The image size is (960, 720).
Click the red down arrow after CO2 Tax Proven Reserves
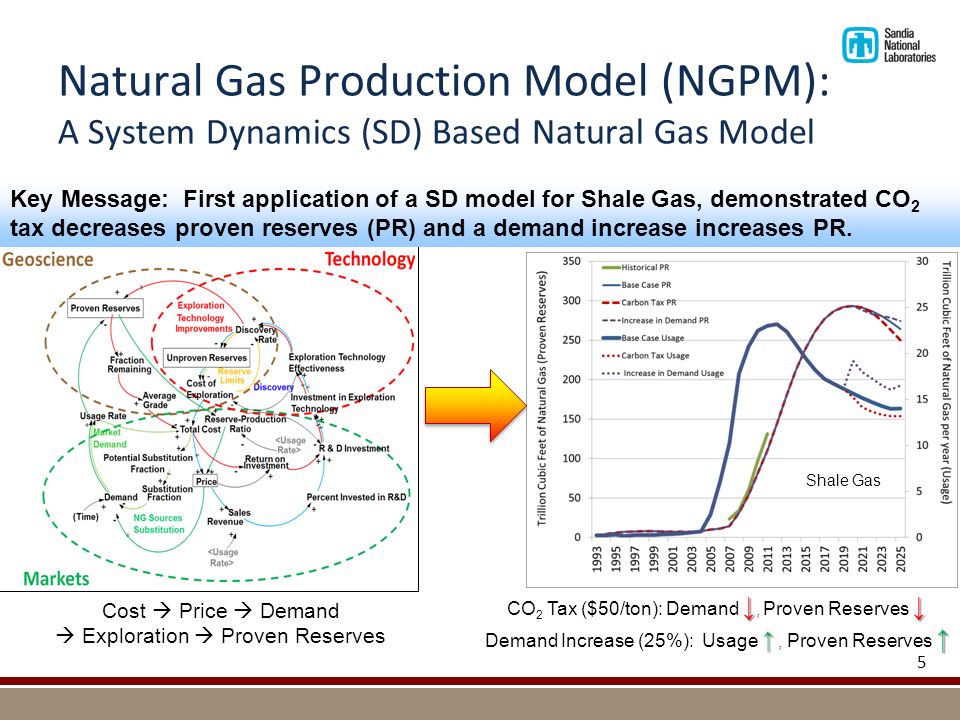pyautogui.click(x=918, y=609)
